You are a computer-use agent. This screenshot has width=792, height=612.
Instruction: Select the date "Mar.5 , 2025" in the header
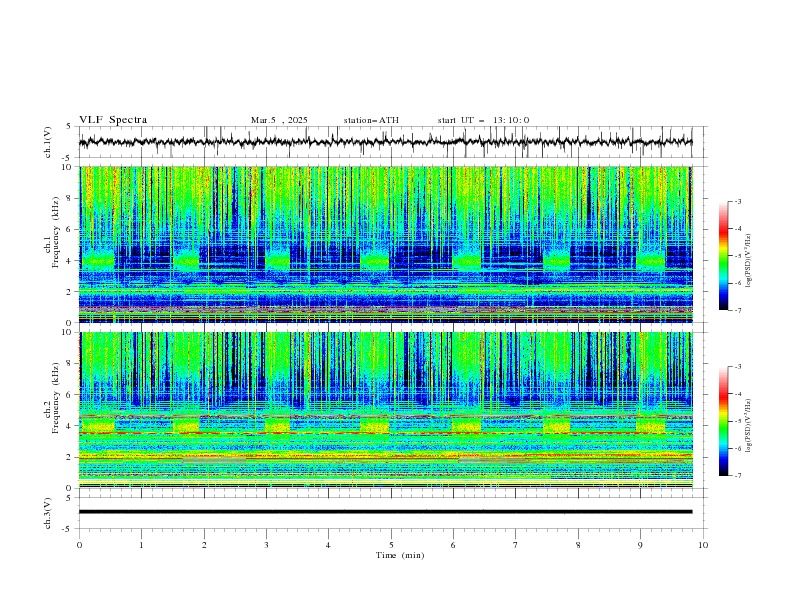click(279, 120)
